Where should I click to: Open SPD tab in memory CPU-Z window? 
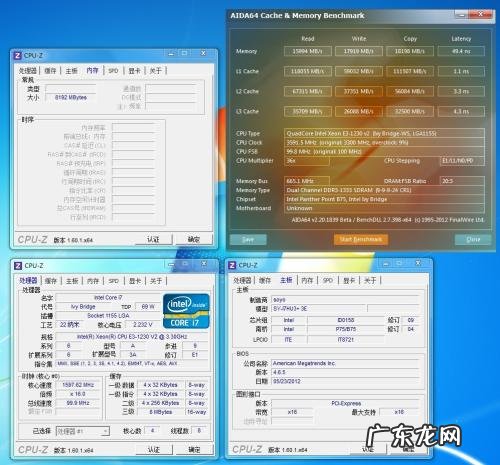[113, 71]
